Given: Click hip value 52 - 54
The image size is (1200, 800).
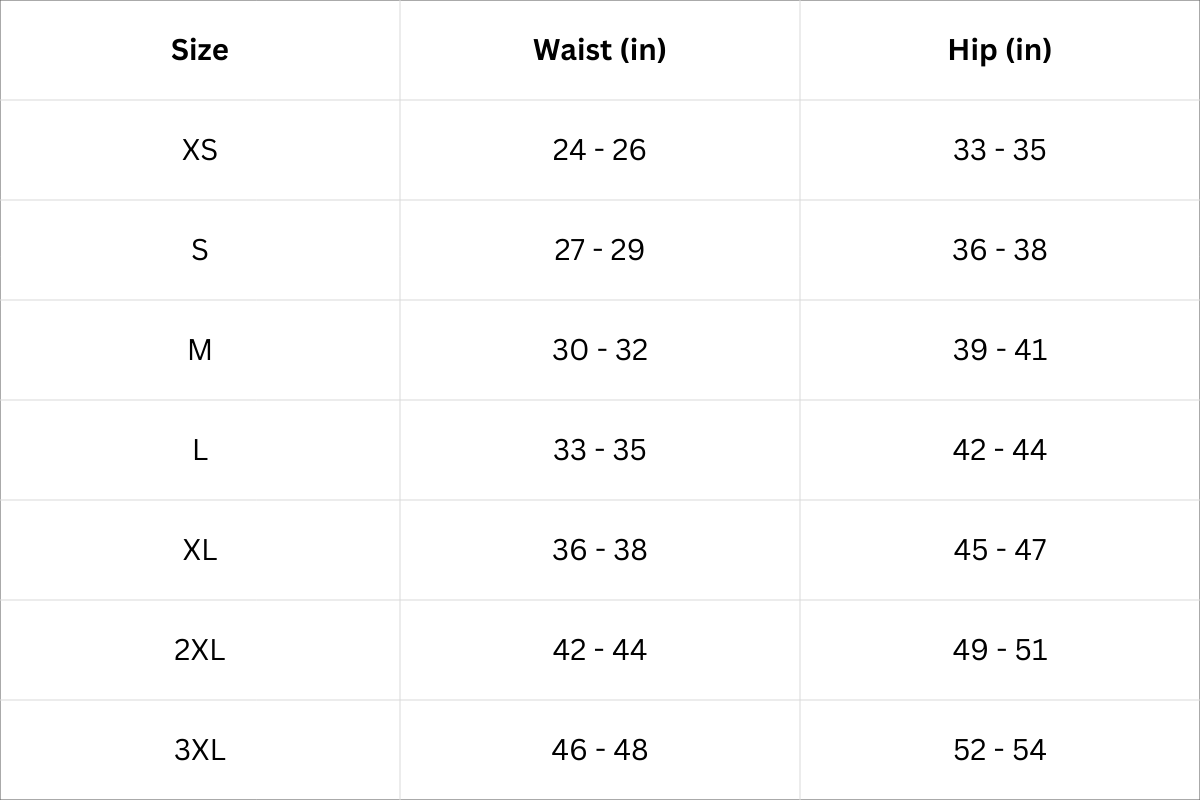Looking at the screenshot, I should [999, 750].
